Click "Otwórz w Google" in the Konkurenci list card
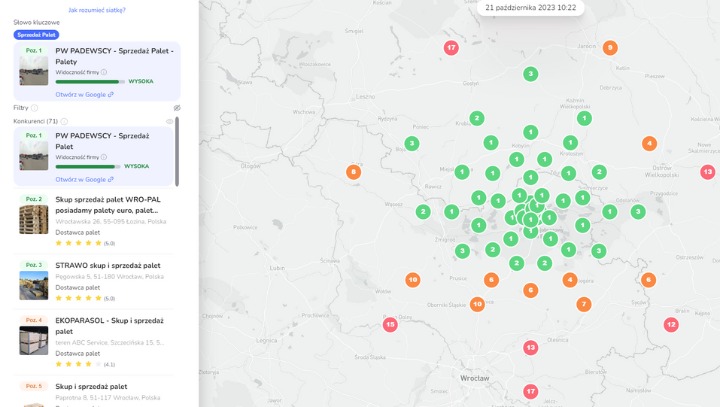This screenshot has height=407, width=720. 84,179
